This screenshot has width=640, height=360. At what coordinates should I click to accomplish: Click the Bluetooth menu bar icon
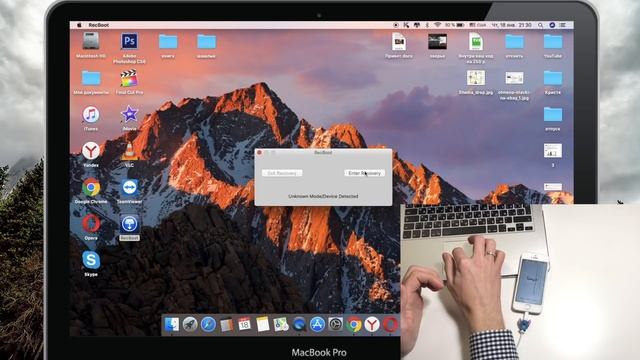(x=427, y=25)
